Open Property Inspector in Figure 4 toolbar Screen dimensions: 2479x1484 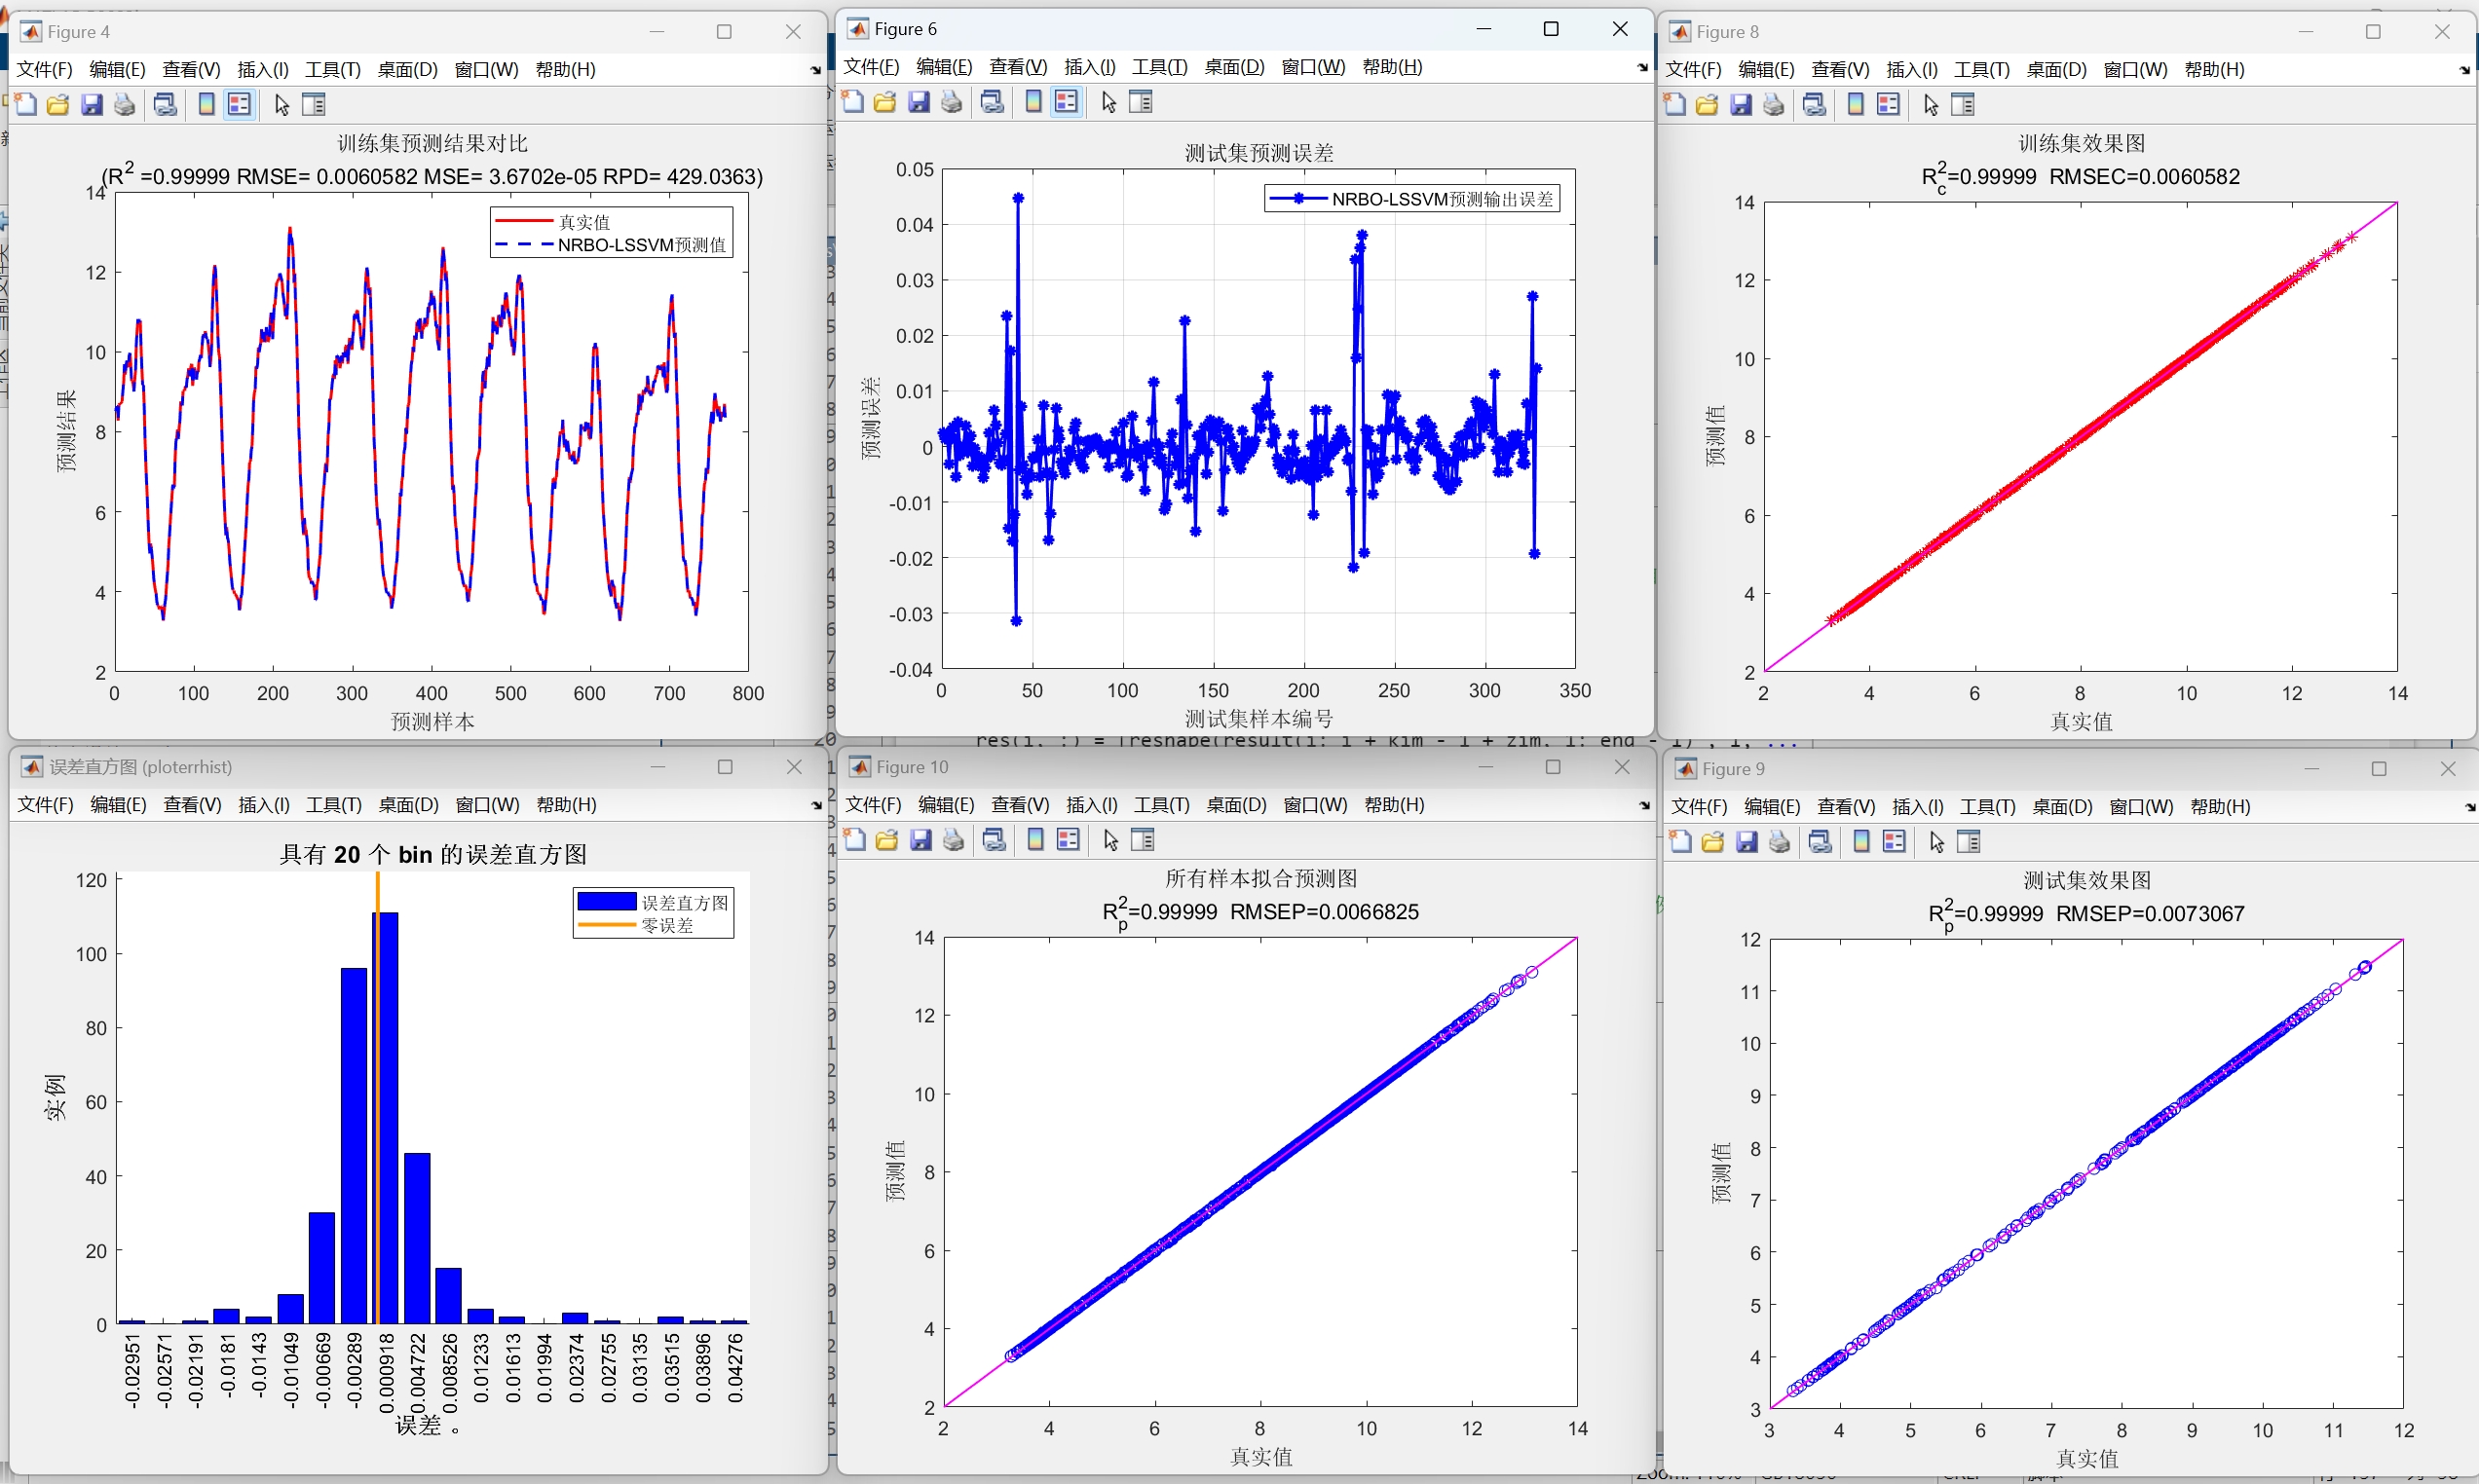[x=314, y=105]
